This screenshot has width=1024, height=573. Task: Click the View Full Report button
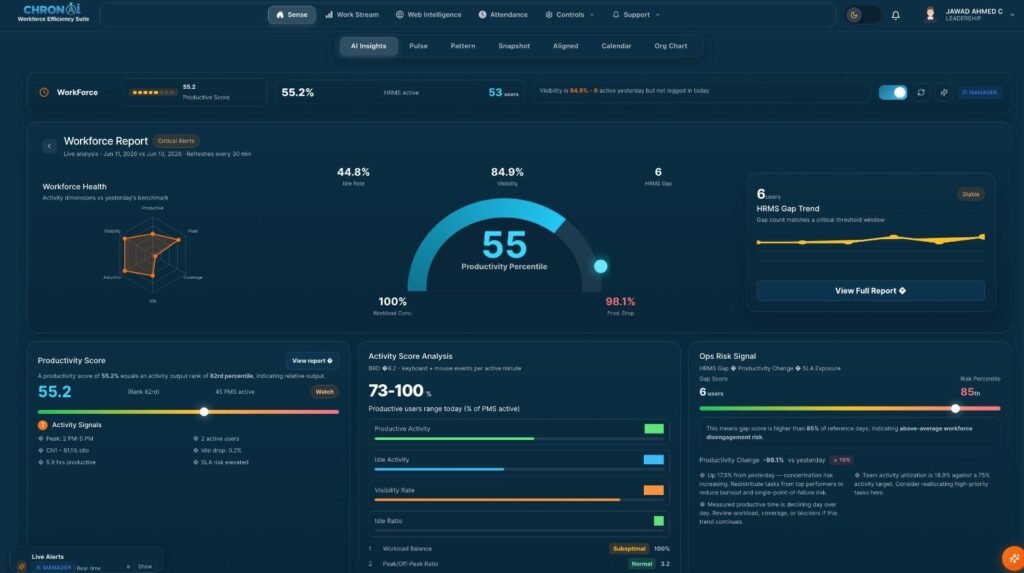click(870, 291)
